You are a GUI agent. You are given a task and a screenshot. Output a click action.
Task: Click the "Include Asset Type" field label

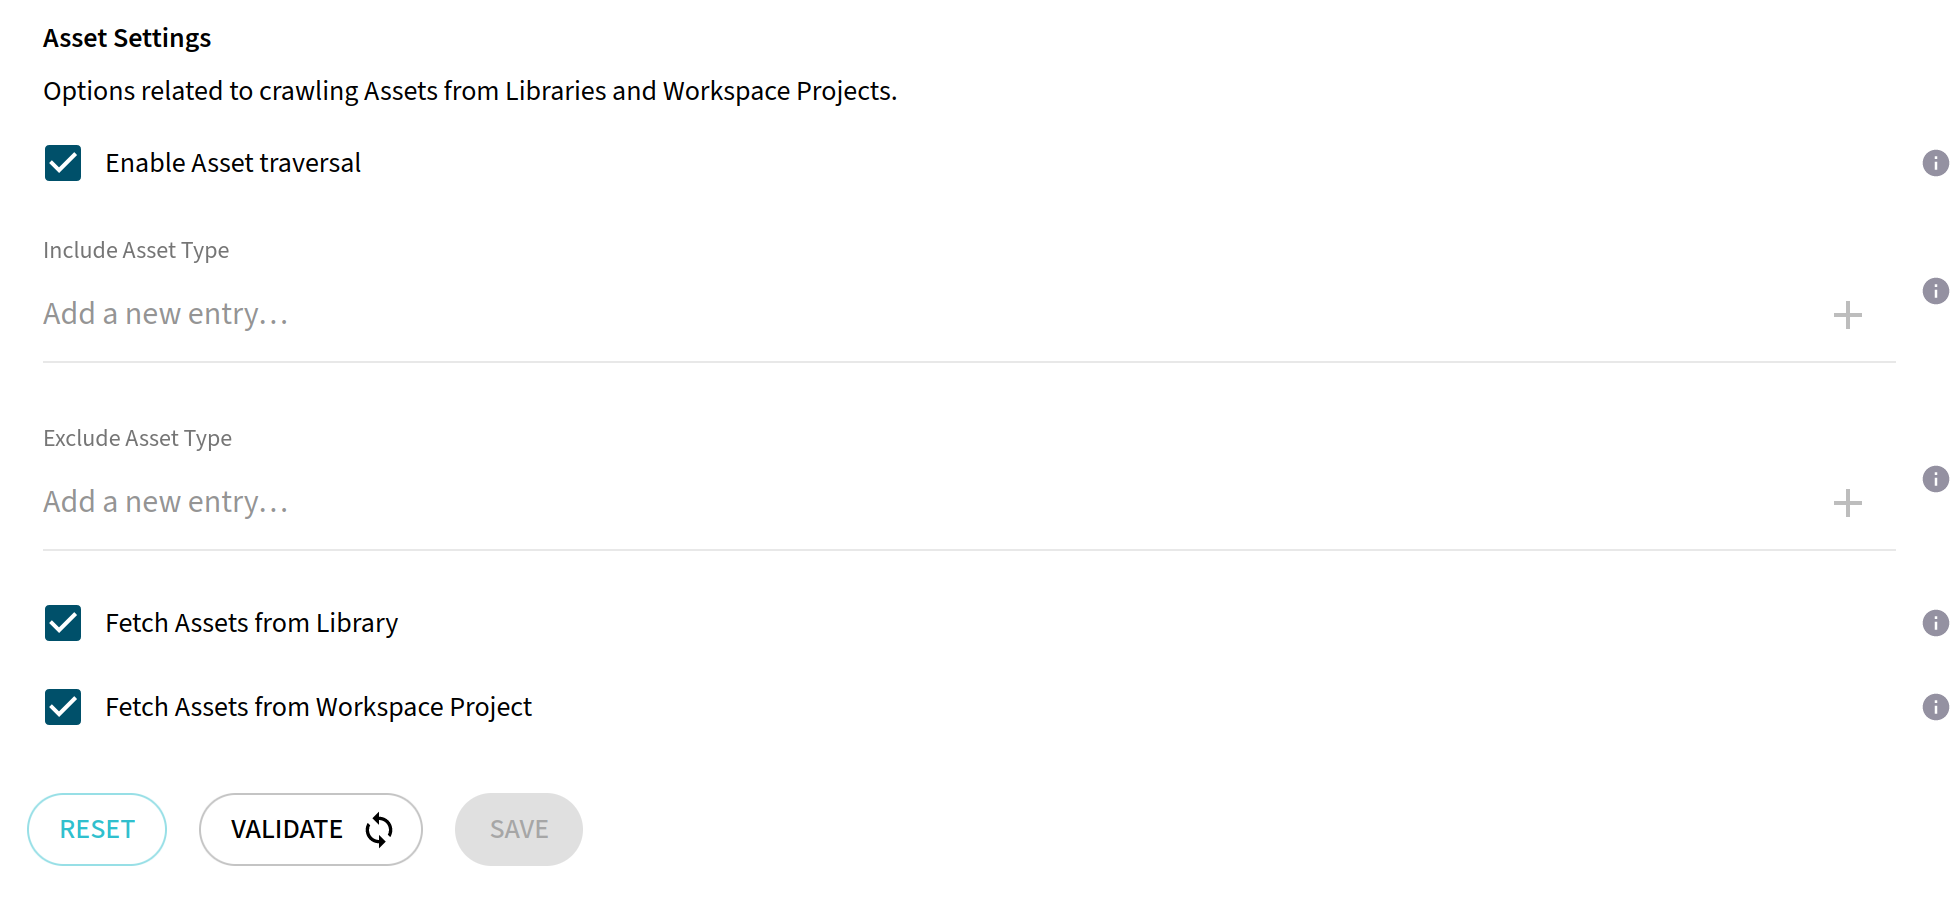point(136,250)
